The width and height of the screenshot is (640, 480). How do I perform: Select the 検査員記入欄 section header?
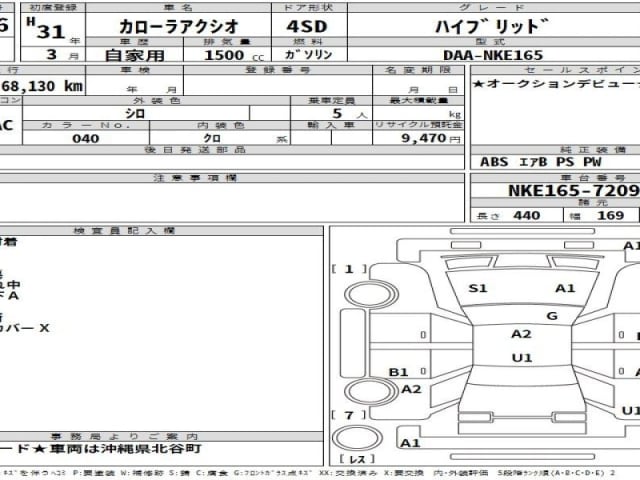coord(161,231)
